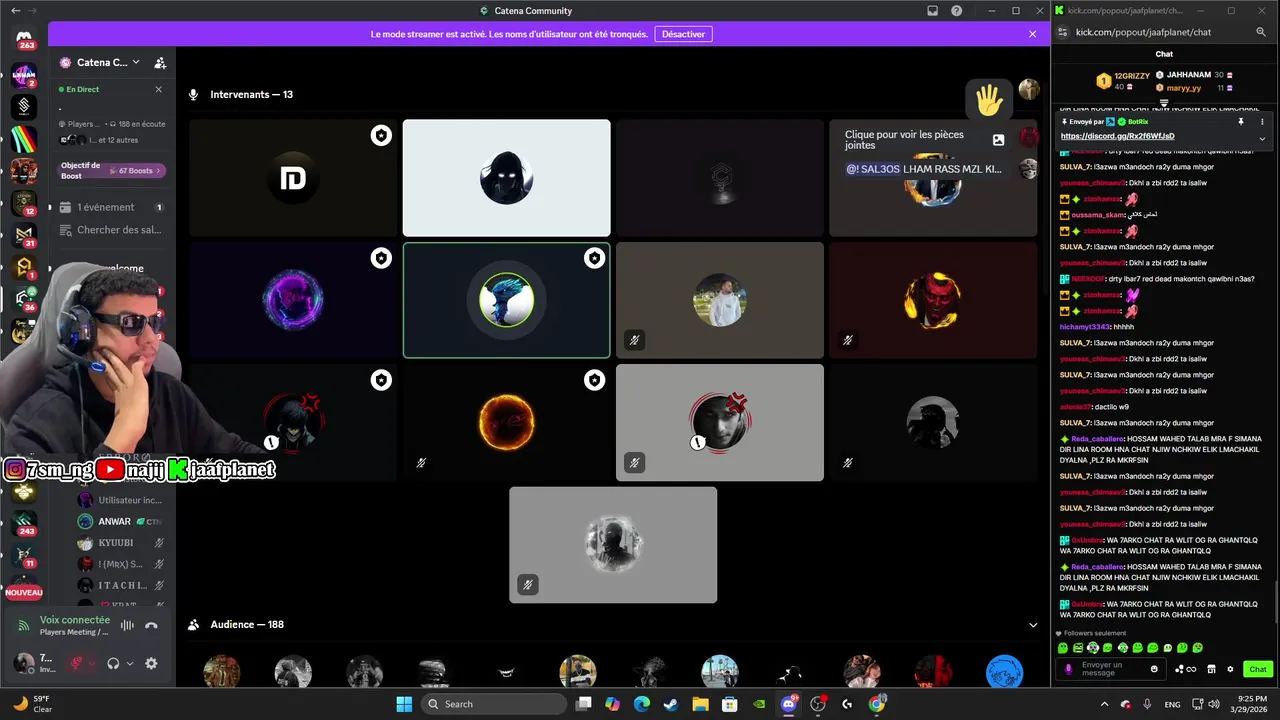Select speaker tile with purple orb avatar
The height and width of the screenshot is (720, 1280).
click(x=293, y=300)
